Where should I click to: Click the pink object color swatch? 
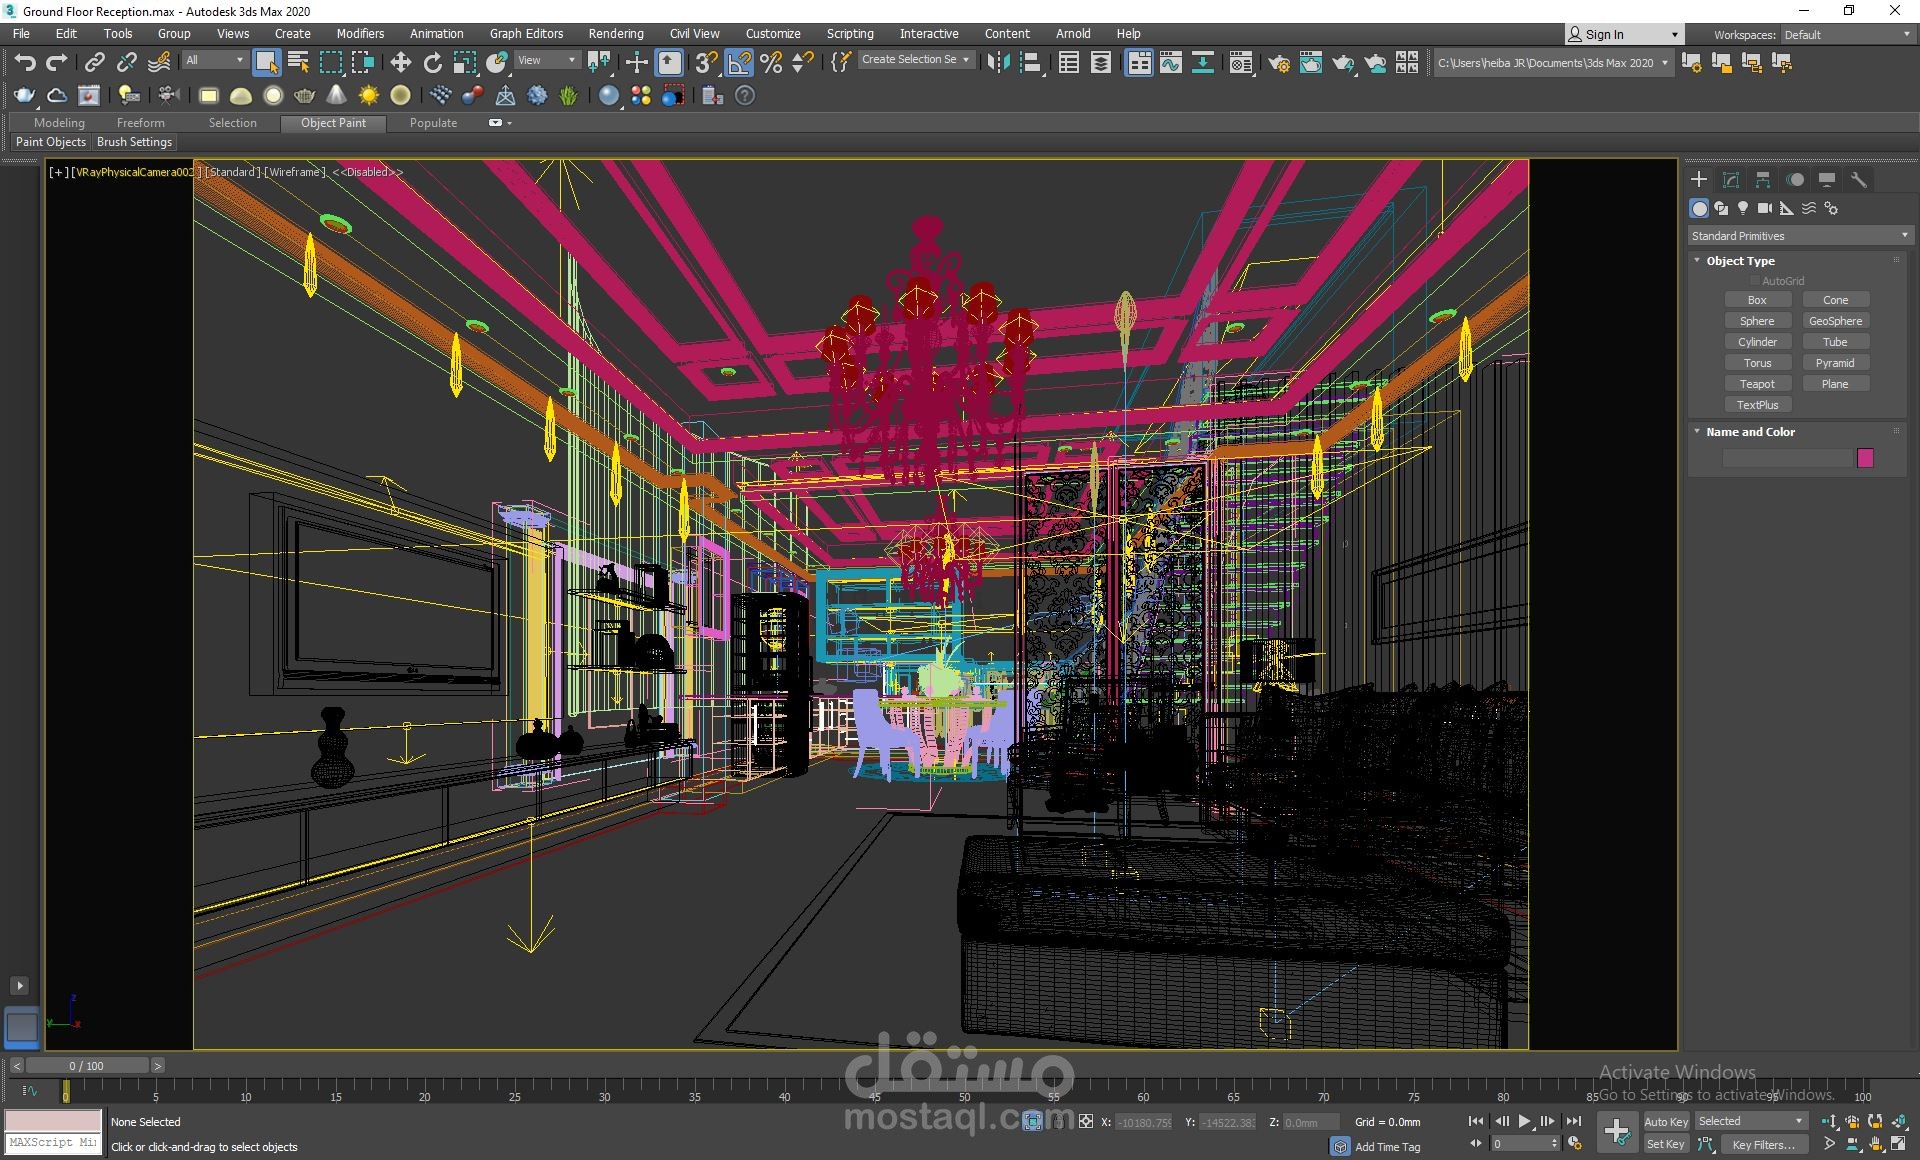pos(1865,458)
